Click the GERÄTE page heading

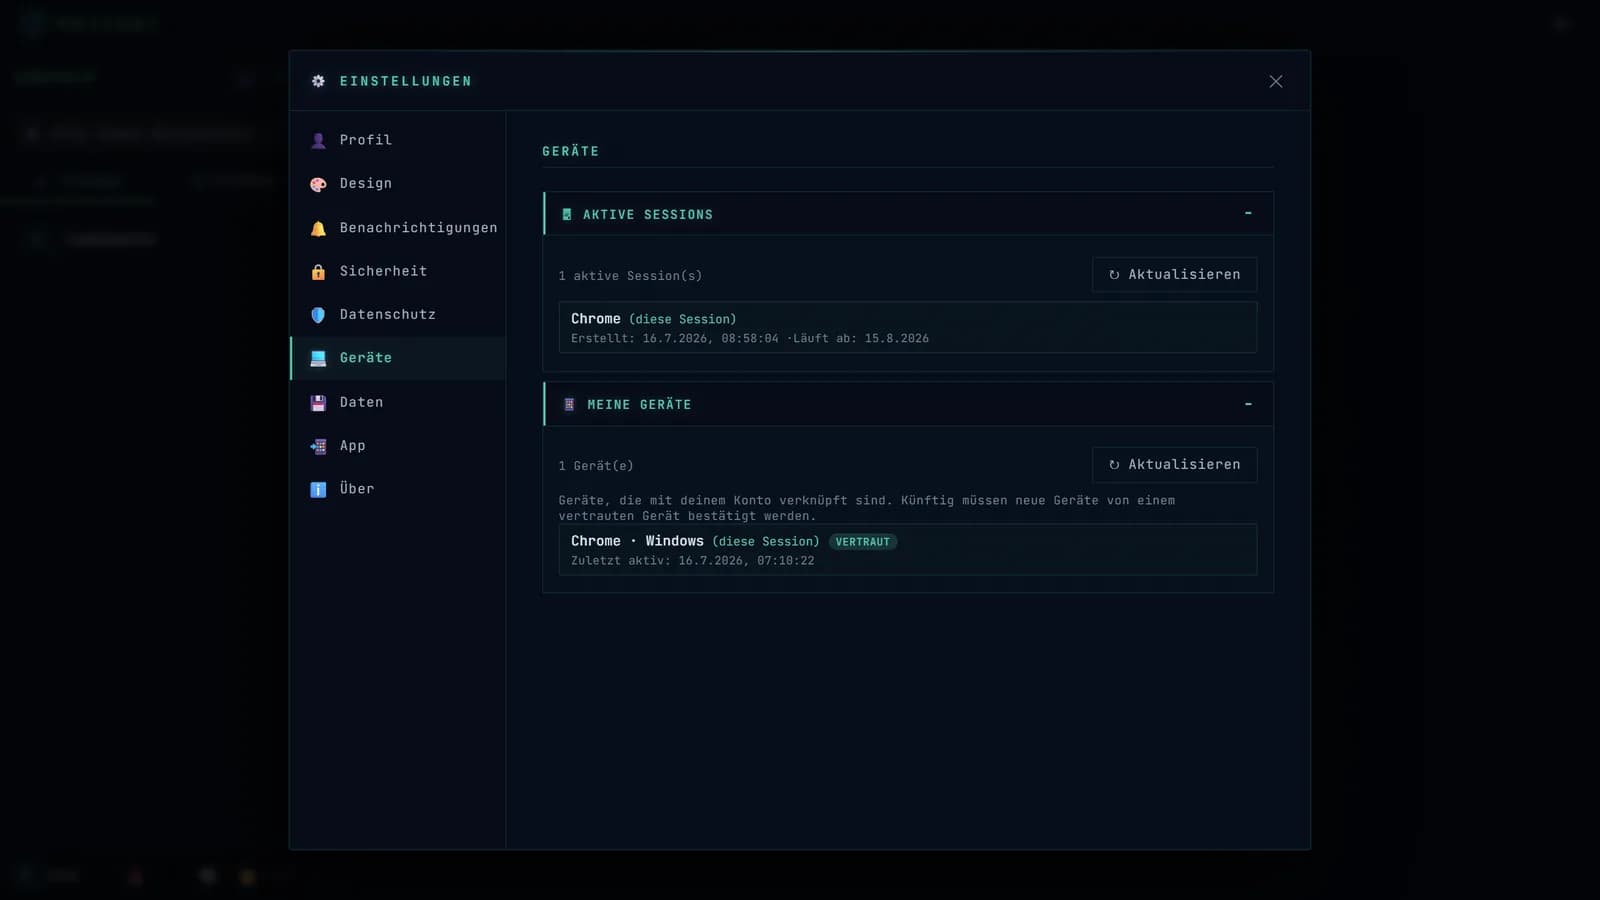[x=571, y=151]
